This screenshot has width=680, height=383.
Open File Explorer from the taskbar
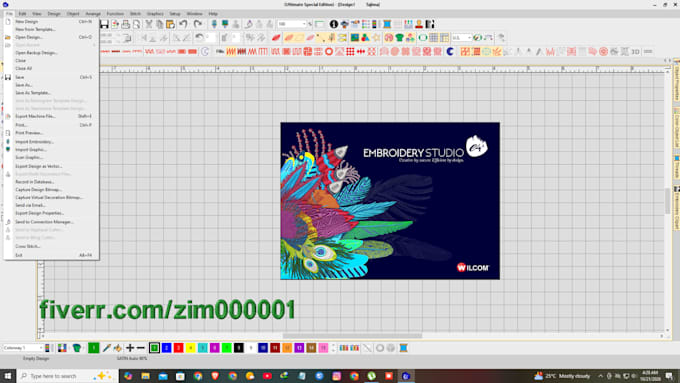[145, 376]
